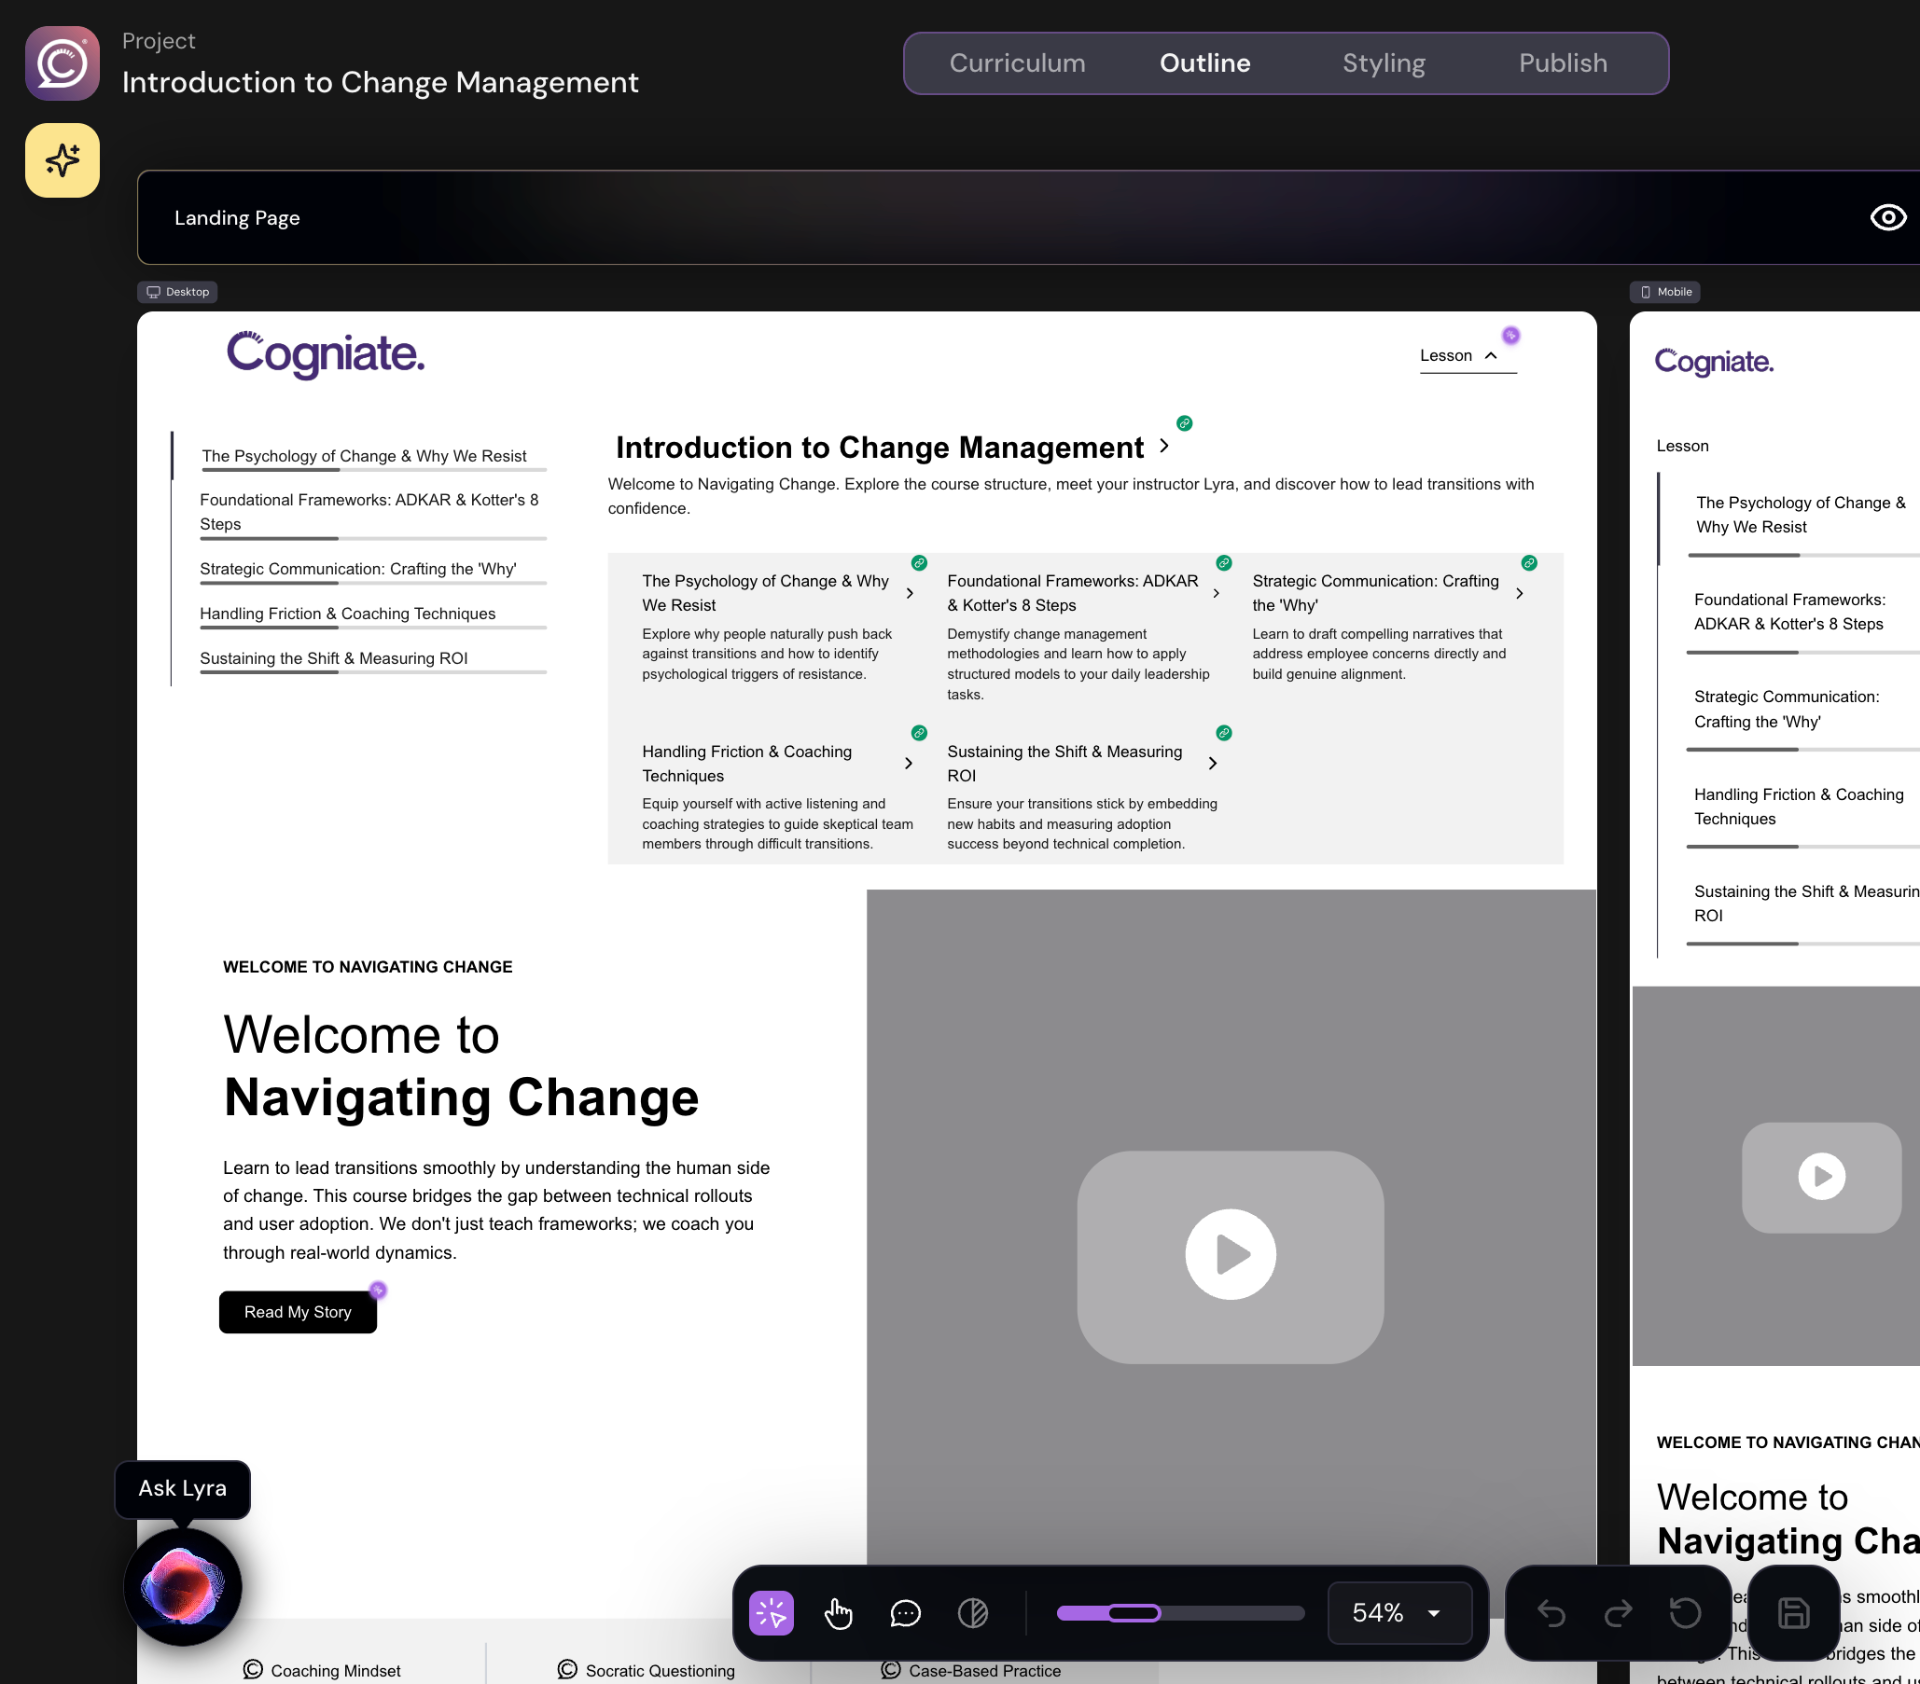1920x1684 pixels.
Task: Open the 54% zoom level dropdown
Action: 1399,1613
